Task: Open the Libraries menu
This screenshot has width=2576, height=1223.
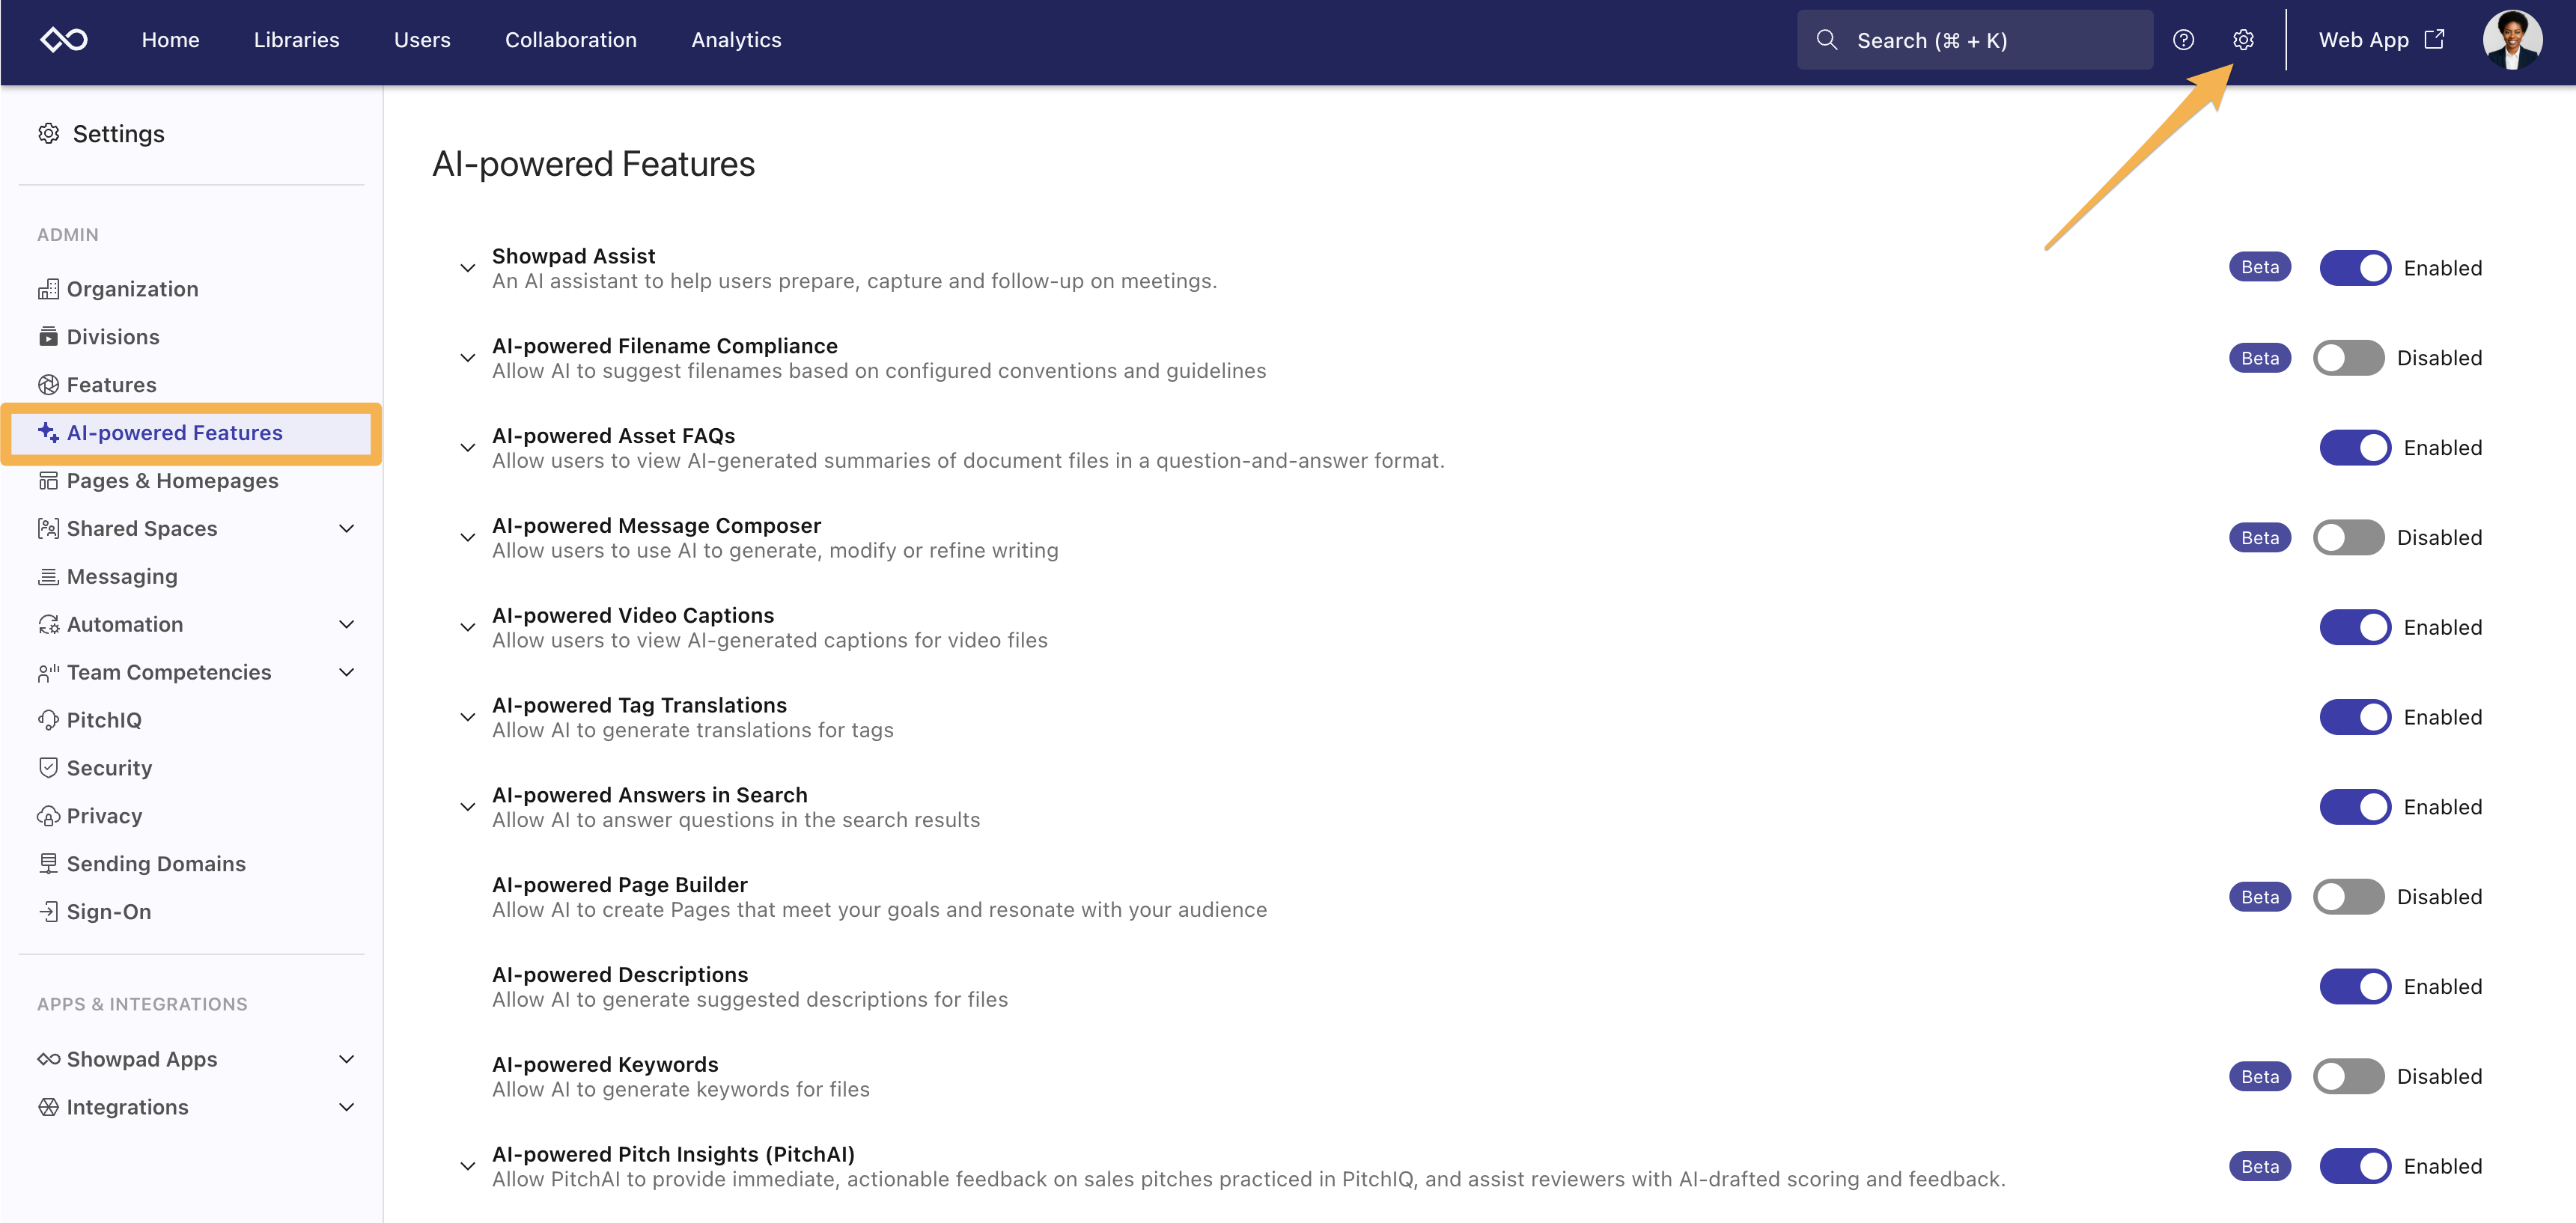Action: click(x=296, y=40)
